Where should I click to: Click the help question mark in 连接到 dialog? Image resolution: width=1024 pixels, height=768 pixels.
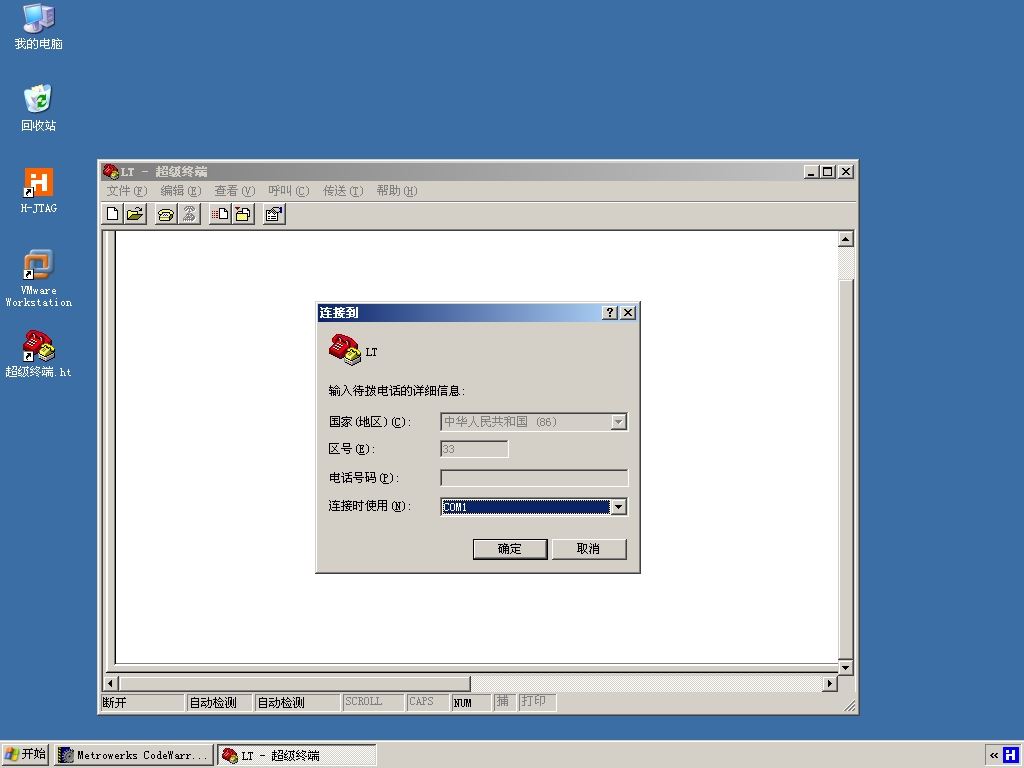[x=609, y=313]
